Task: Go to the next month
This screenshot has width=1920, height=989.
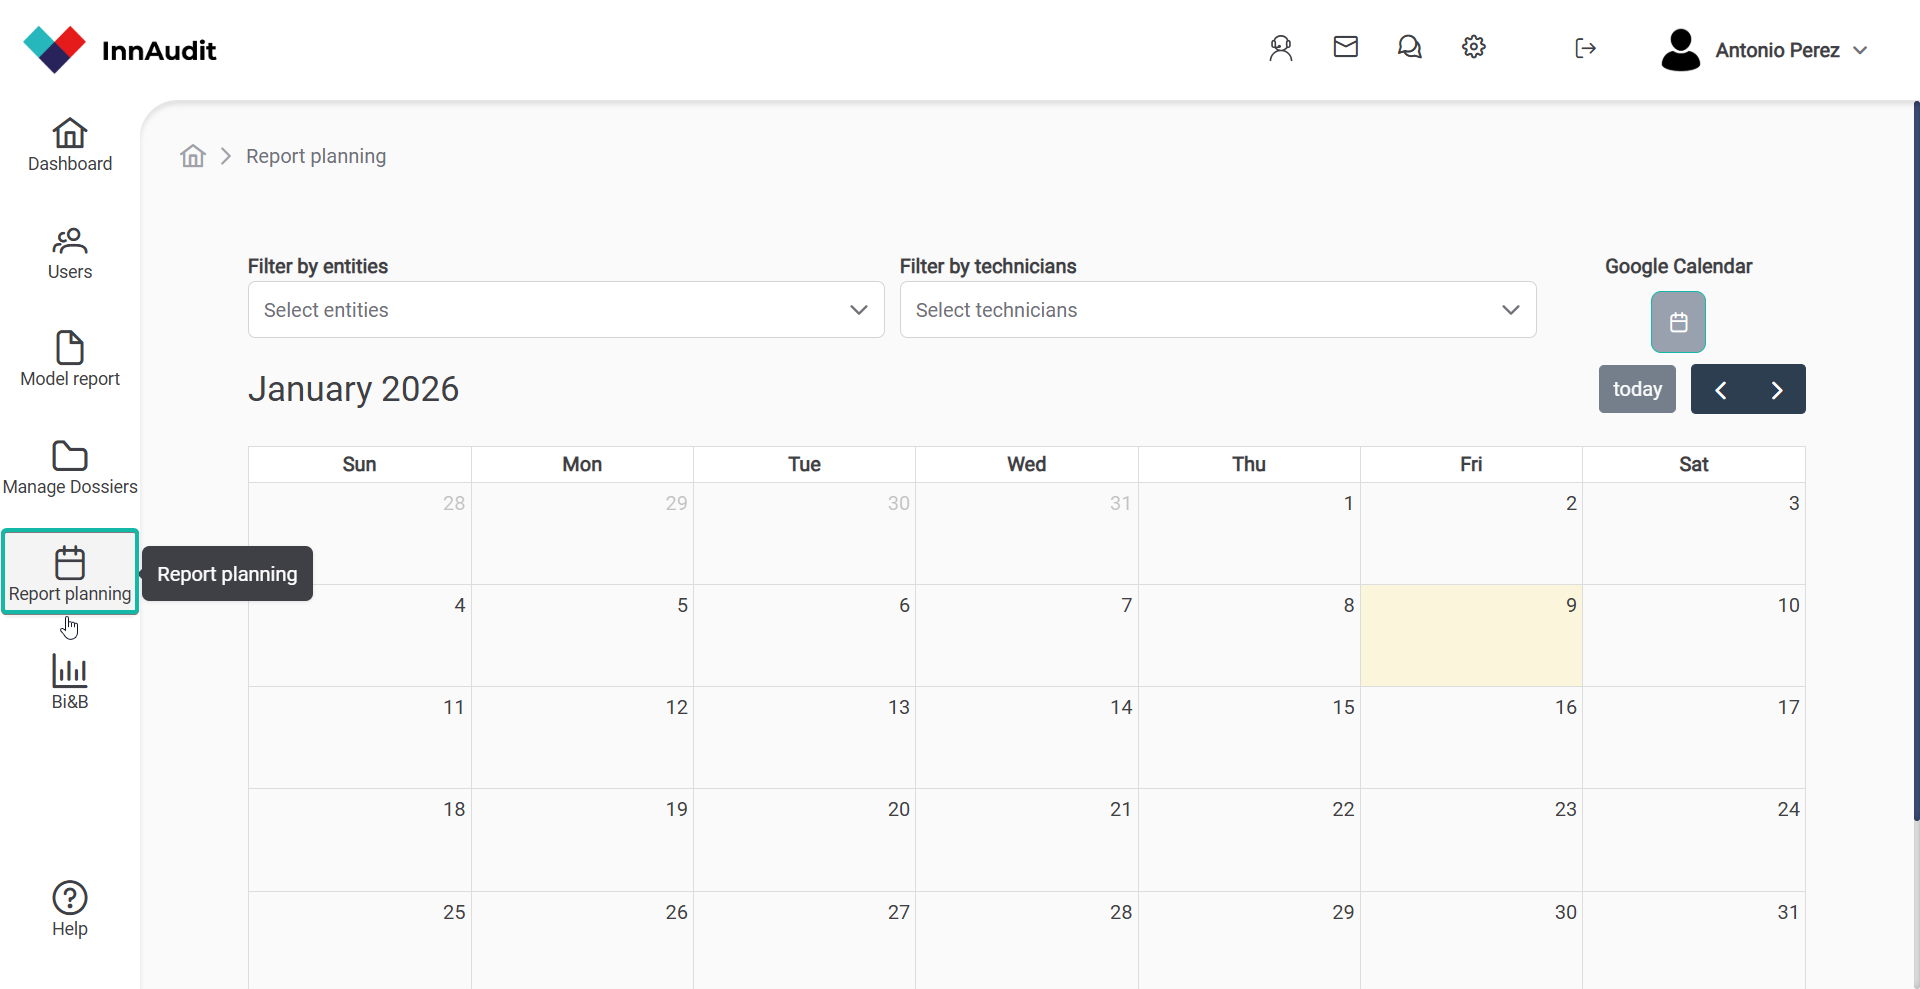Action: coord(1777,390)
